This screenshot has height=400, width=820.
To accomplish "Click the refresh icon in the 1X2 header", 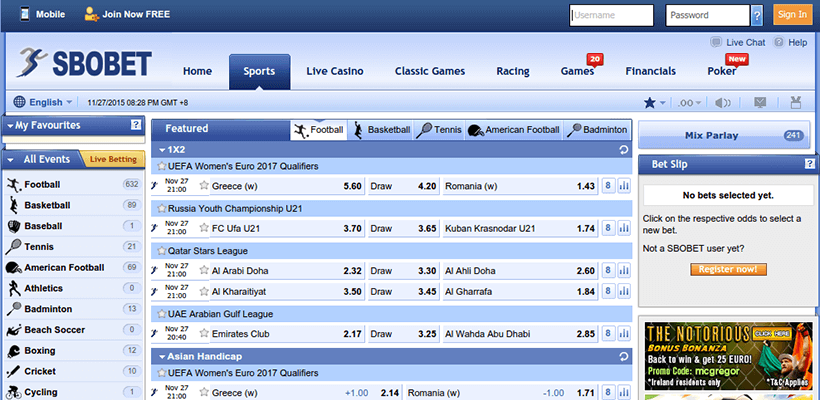I will click(x=624, y=149).
